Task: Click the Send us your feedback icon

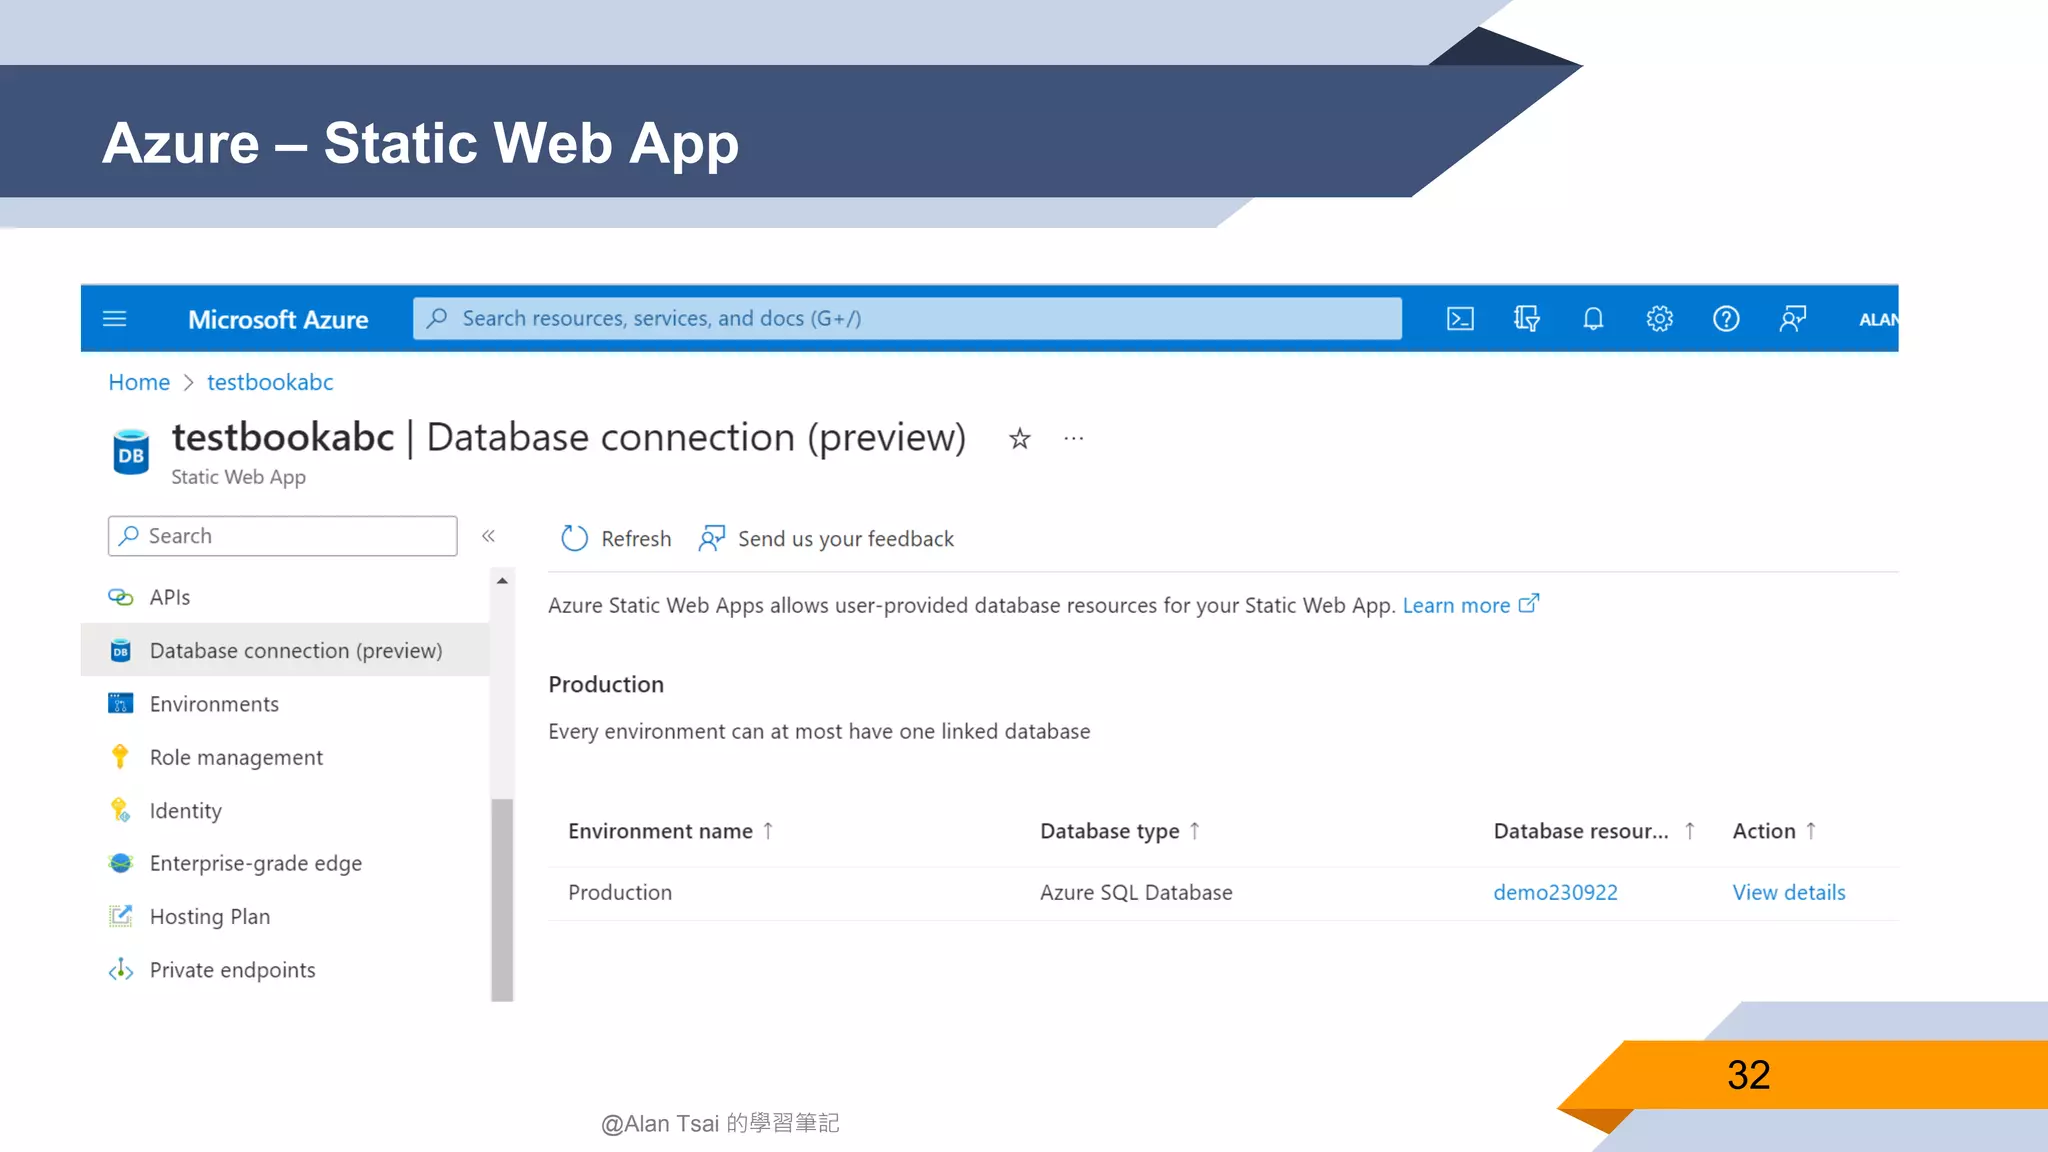Action: click(712, 539)
